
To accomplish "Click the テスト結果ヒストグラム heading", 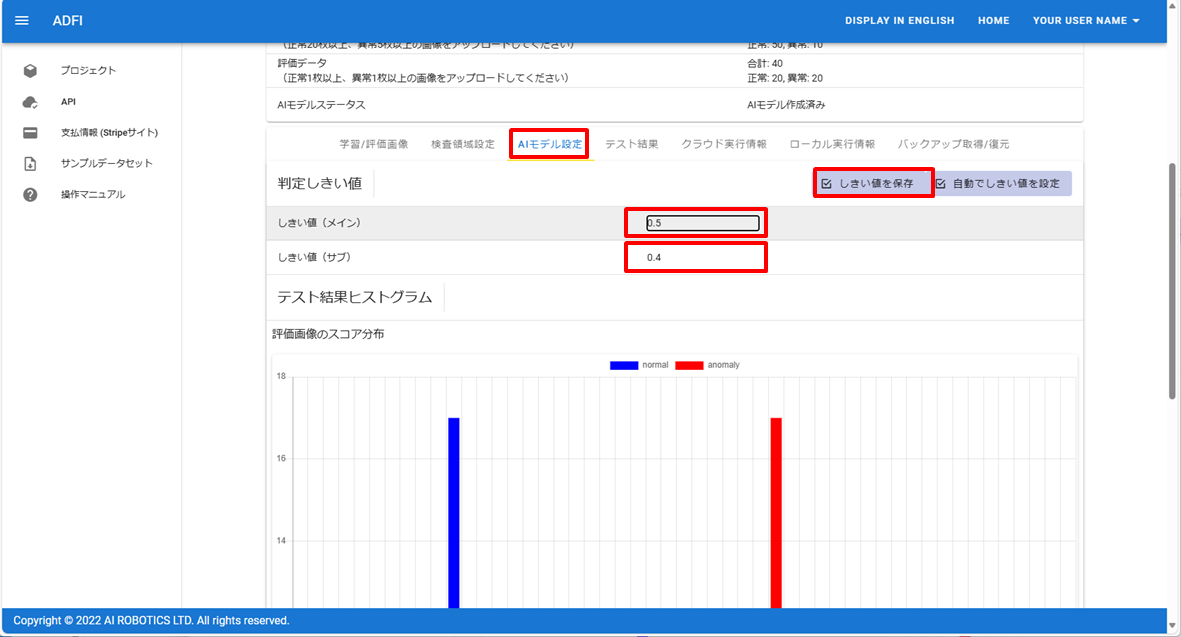I will [355, 297].
